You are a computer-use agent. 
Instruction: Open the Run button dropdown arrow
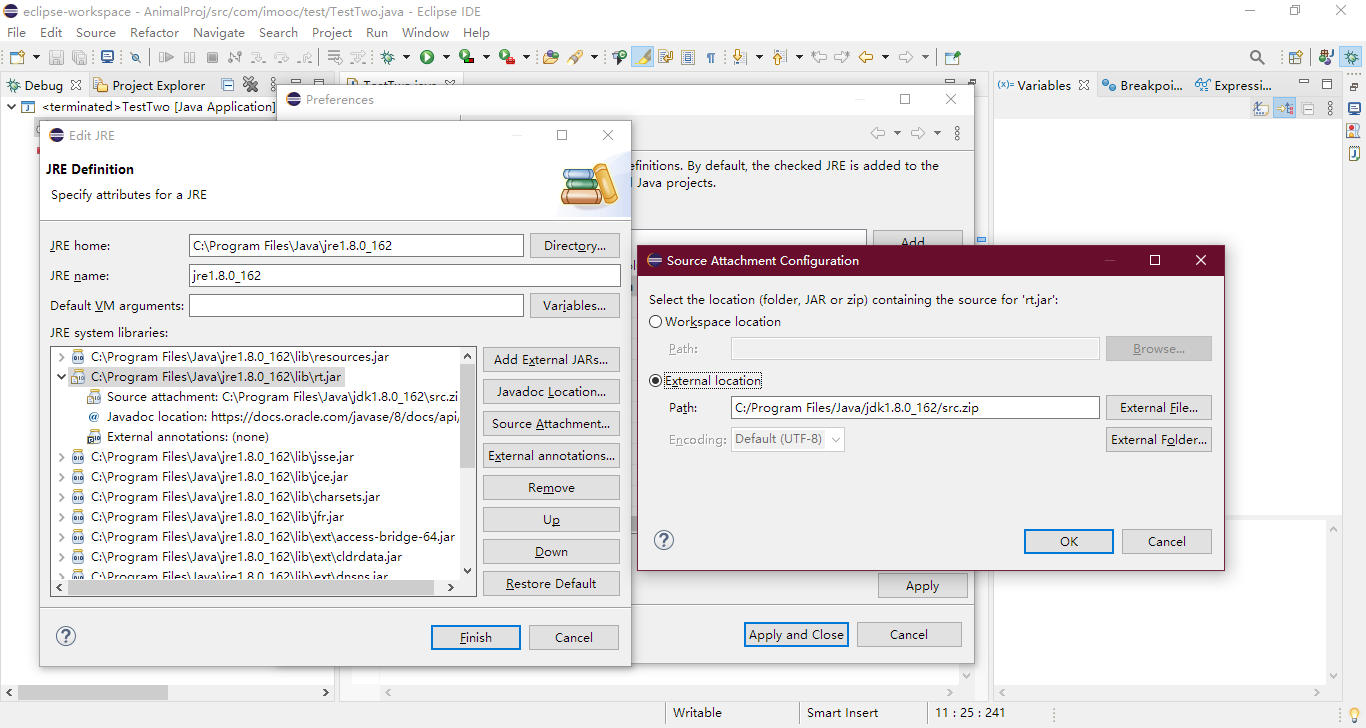(x=444, y=57)
